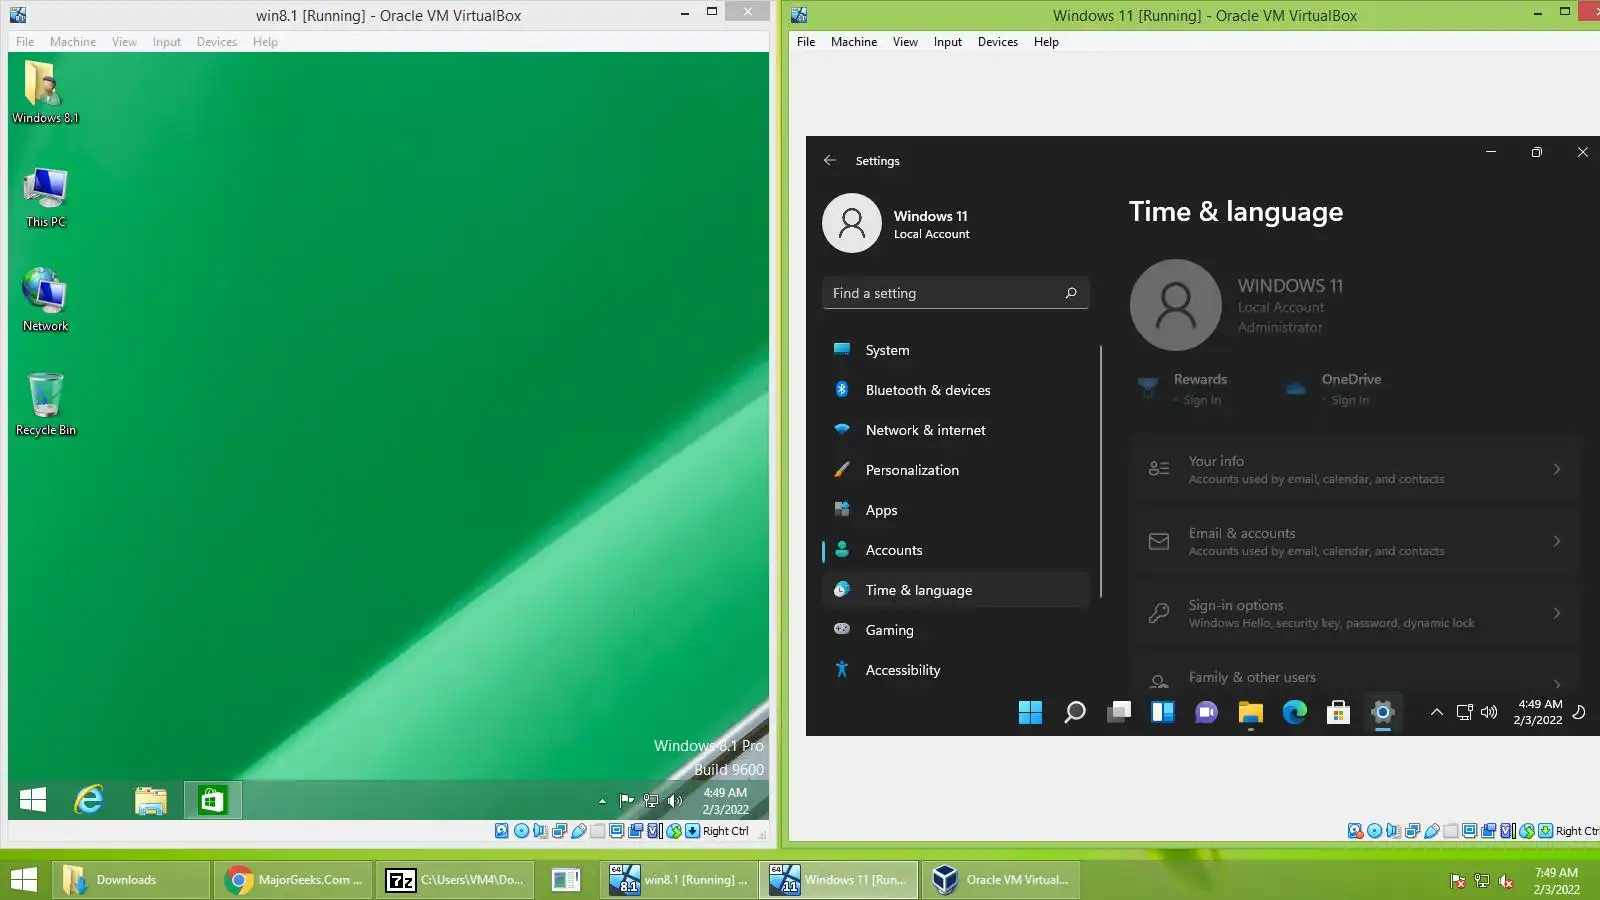Click the Rewards Sign In link

pos(1202,400)
